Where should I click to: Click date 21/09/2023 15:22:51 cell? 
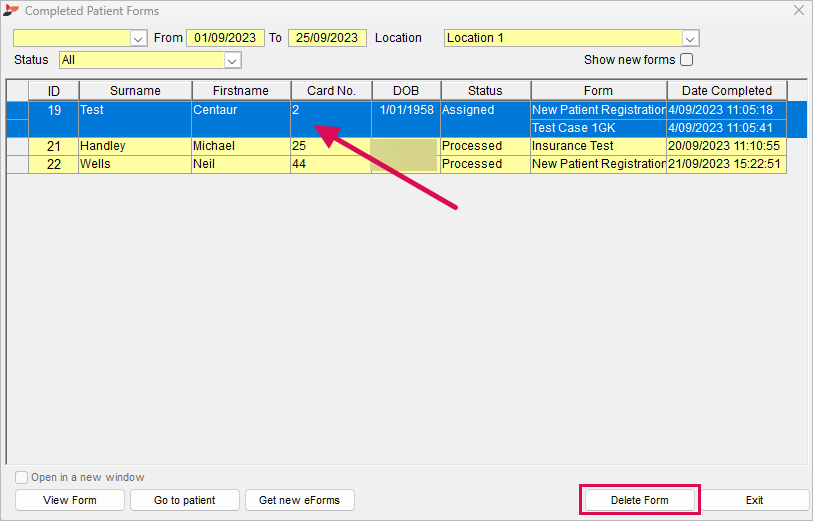point(726,164)
